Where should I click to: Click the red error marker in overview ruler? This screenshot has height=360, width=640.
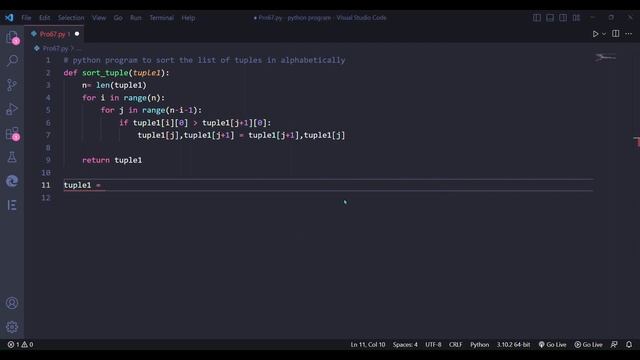(x=636, y=142)
